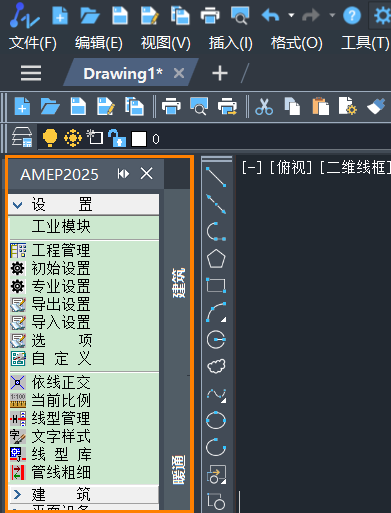Open the 视图(V) menu

(x=166, y=43)
